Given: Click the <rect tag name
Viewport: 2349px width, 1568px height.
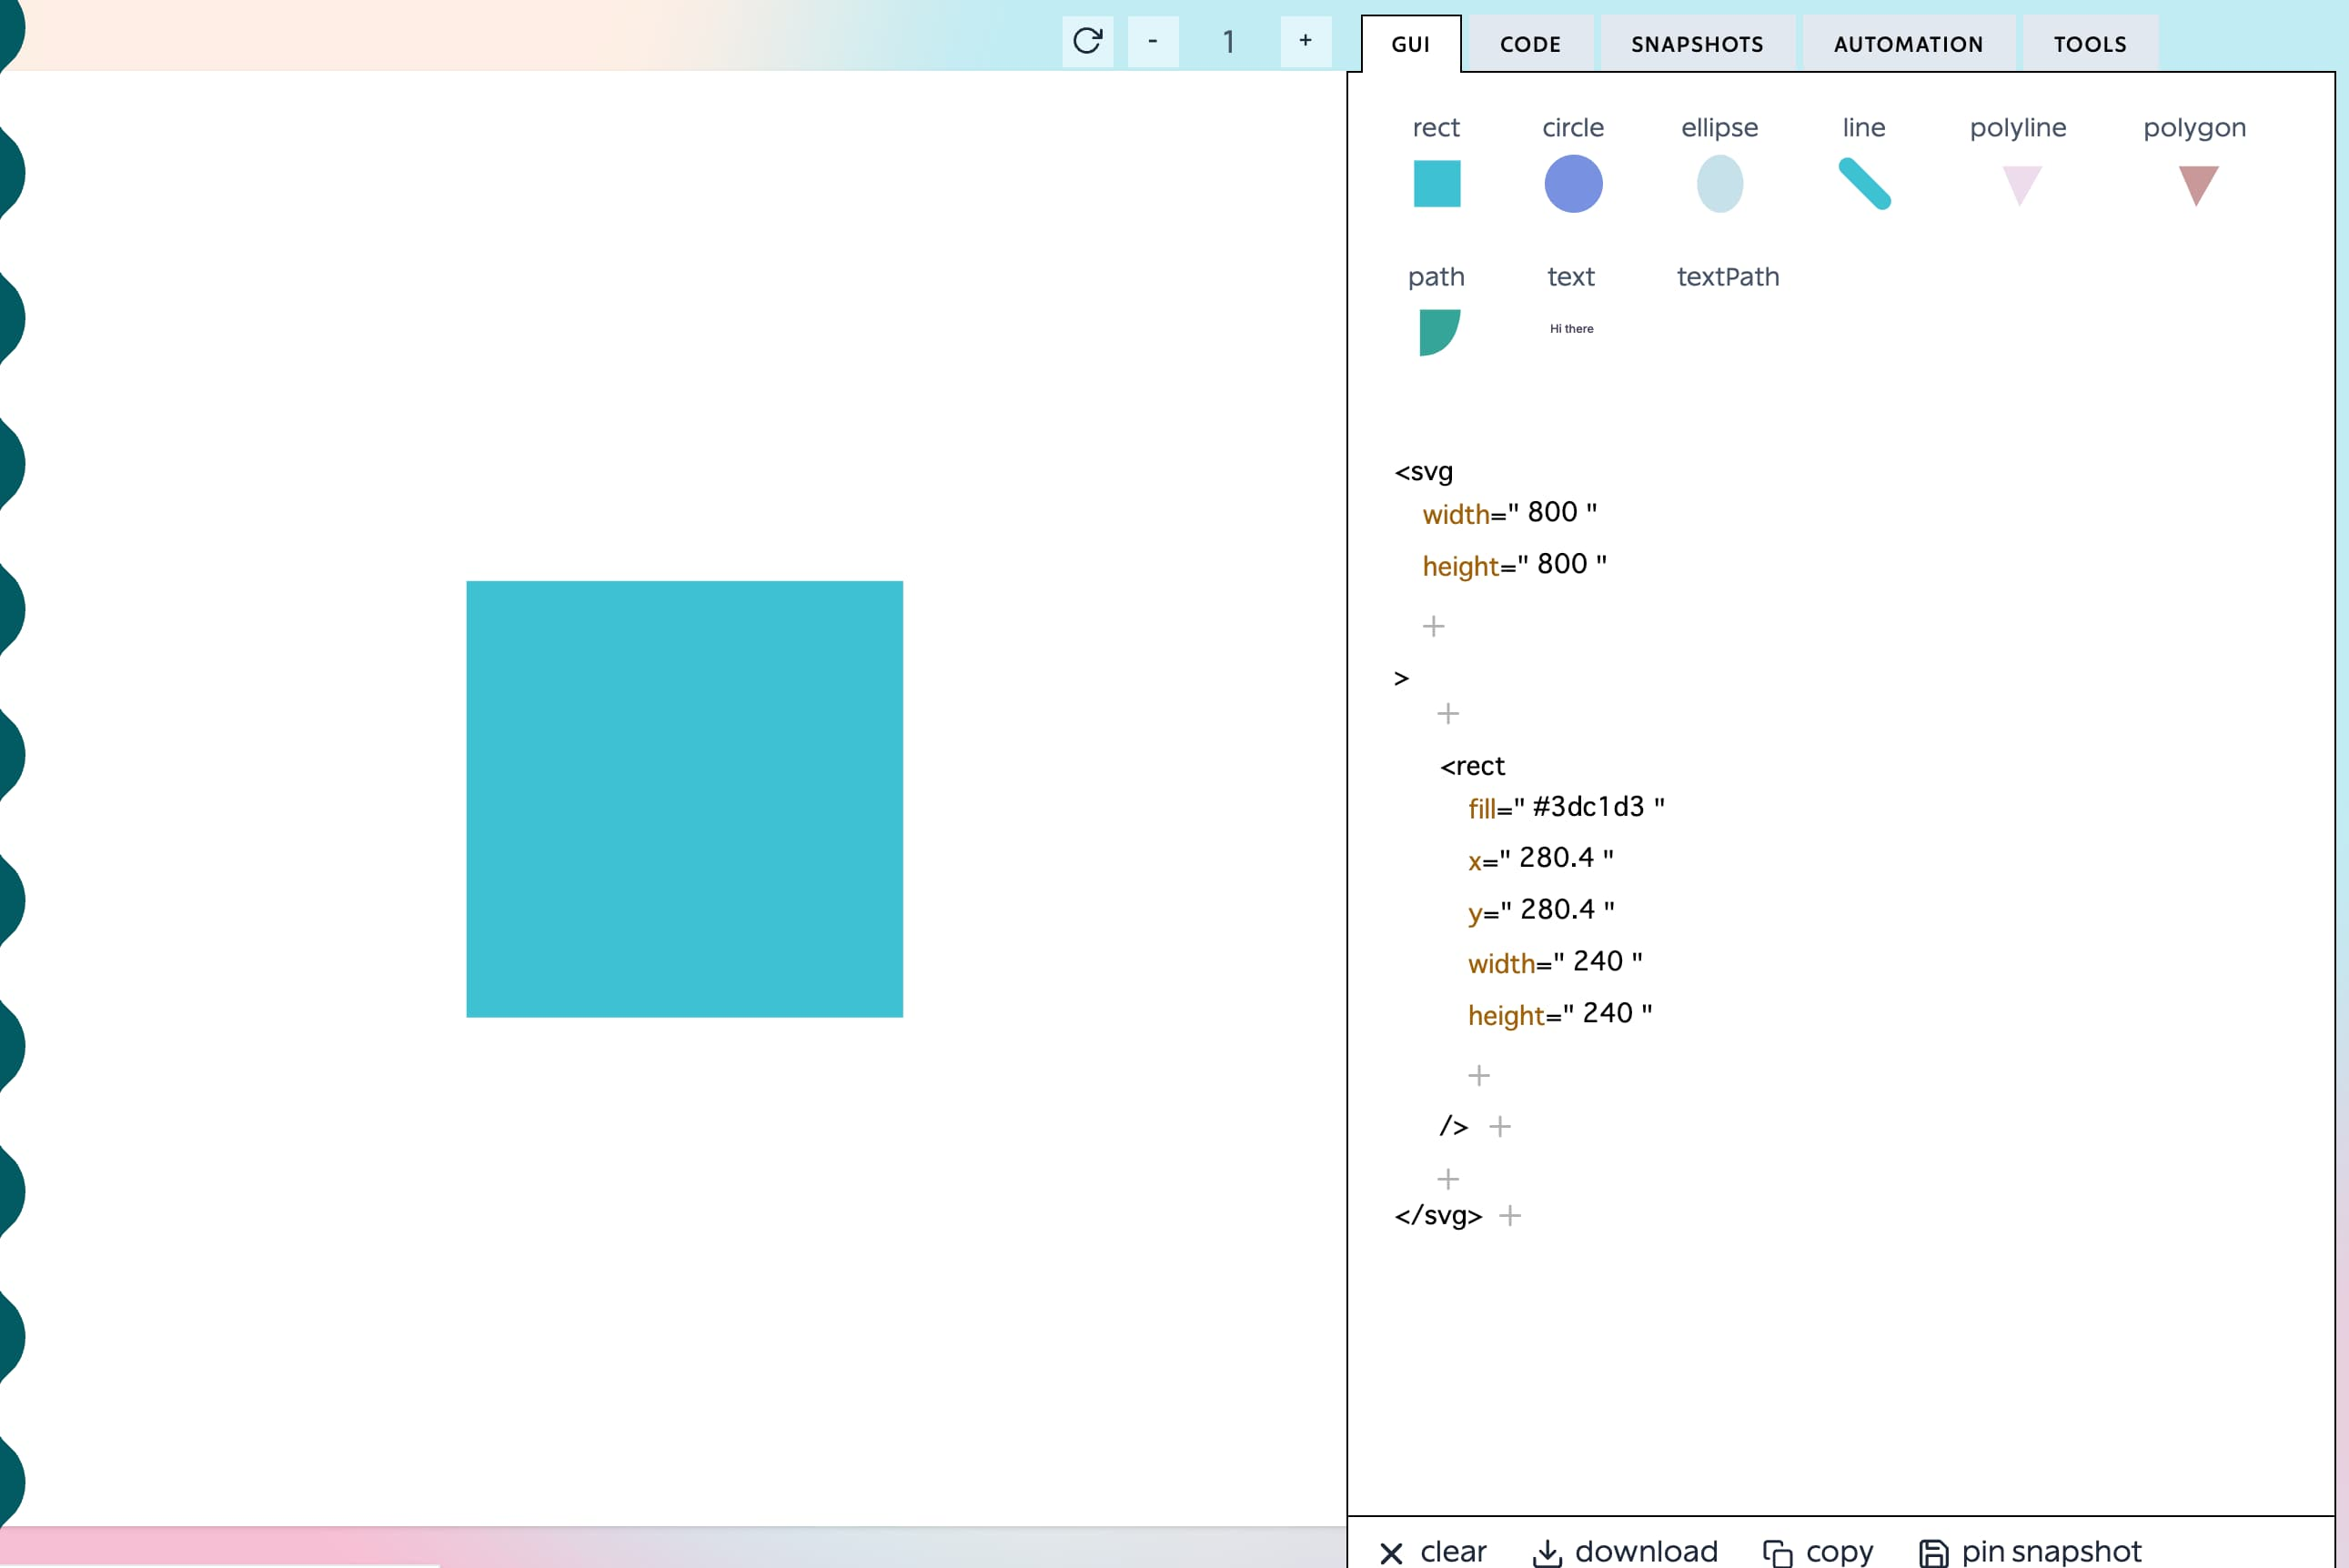Looking at the screenshot, I should pyautogui.click(x=1472, y=767).
